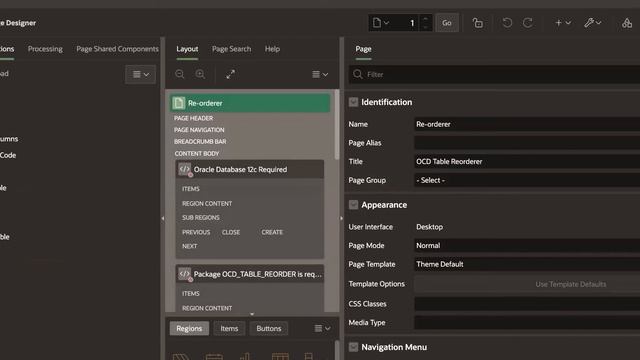Expand the layout pane to full size
640x360 pixels.
[231, 74]
